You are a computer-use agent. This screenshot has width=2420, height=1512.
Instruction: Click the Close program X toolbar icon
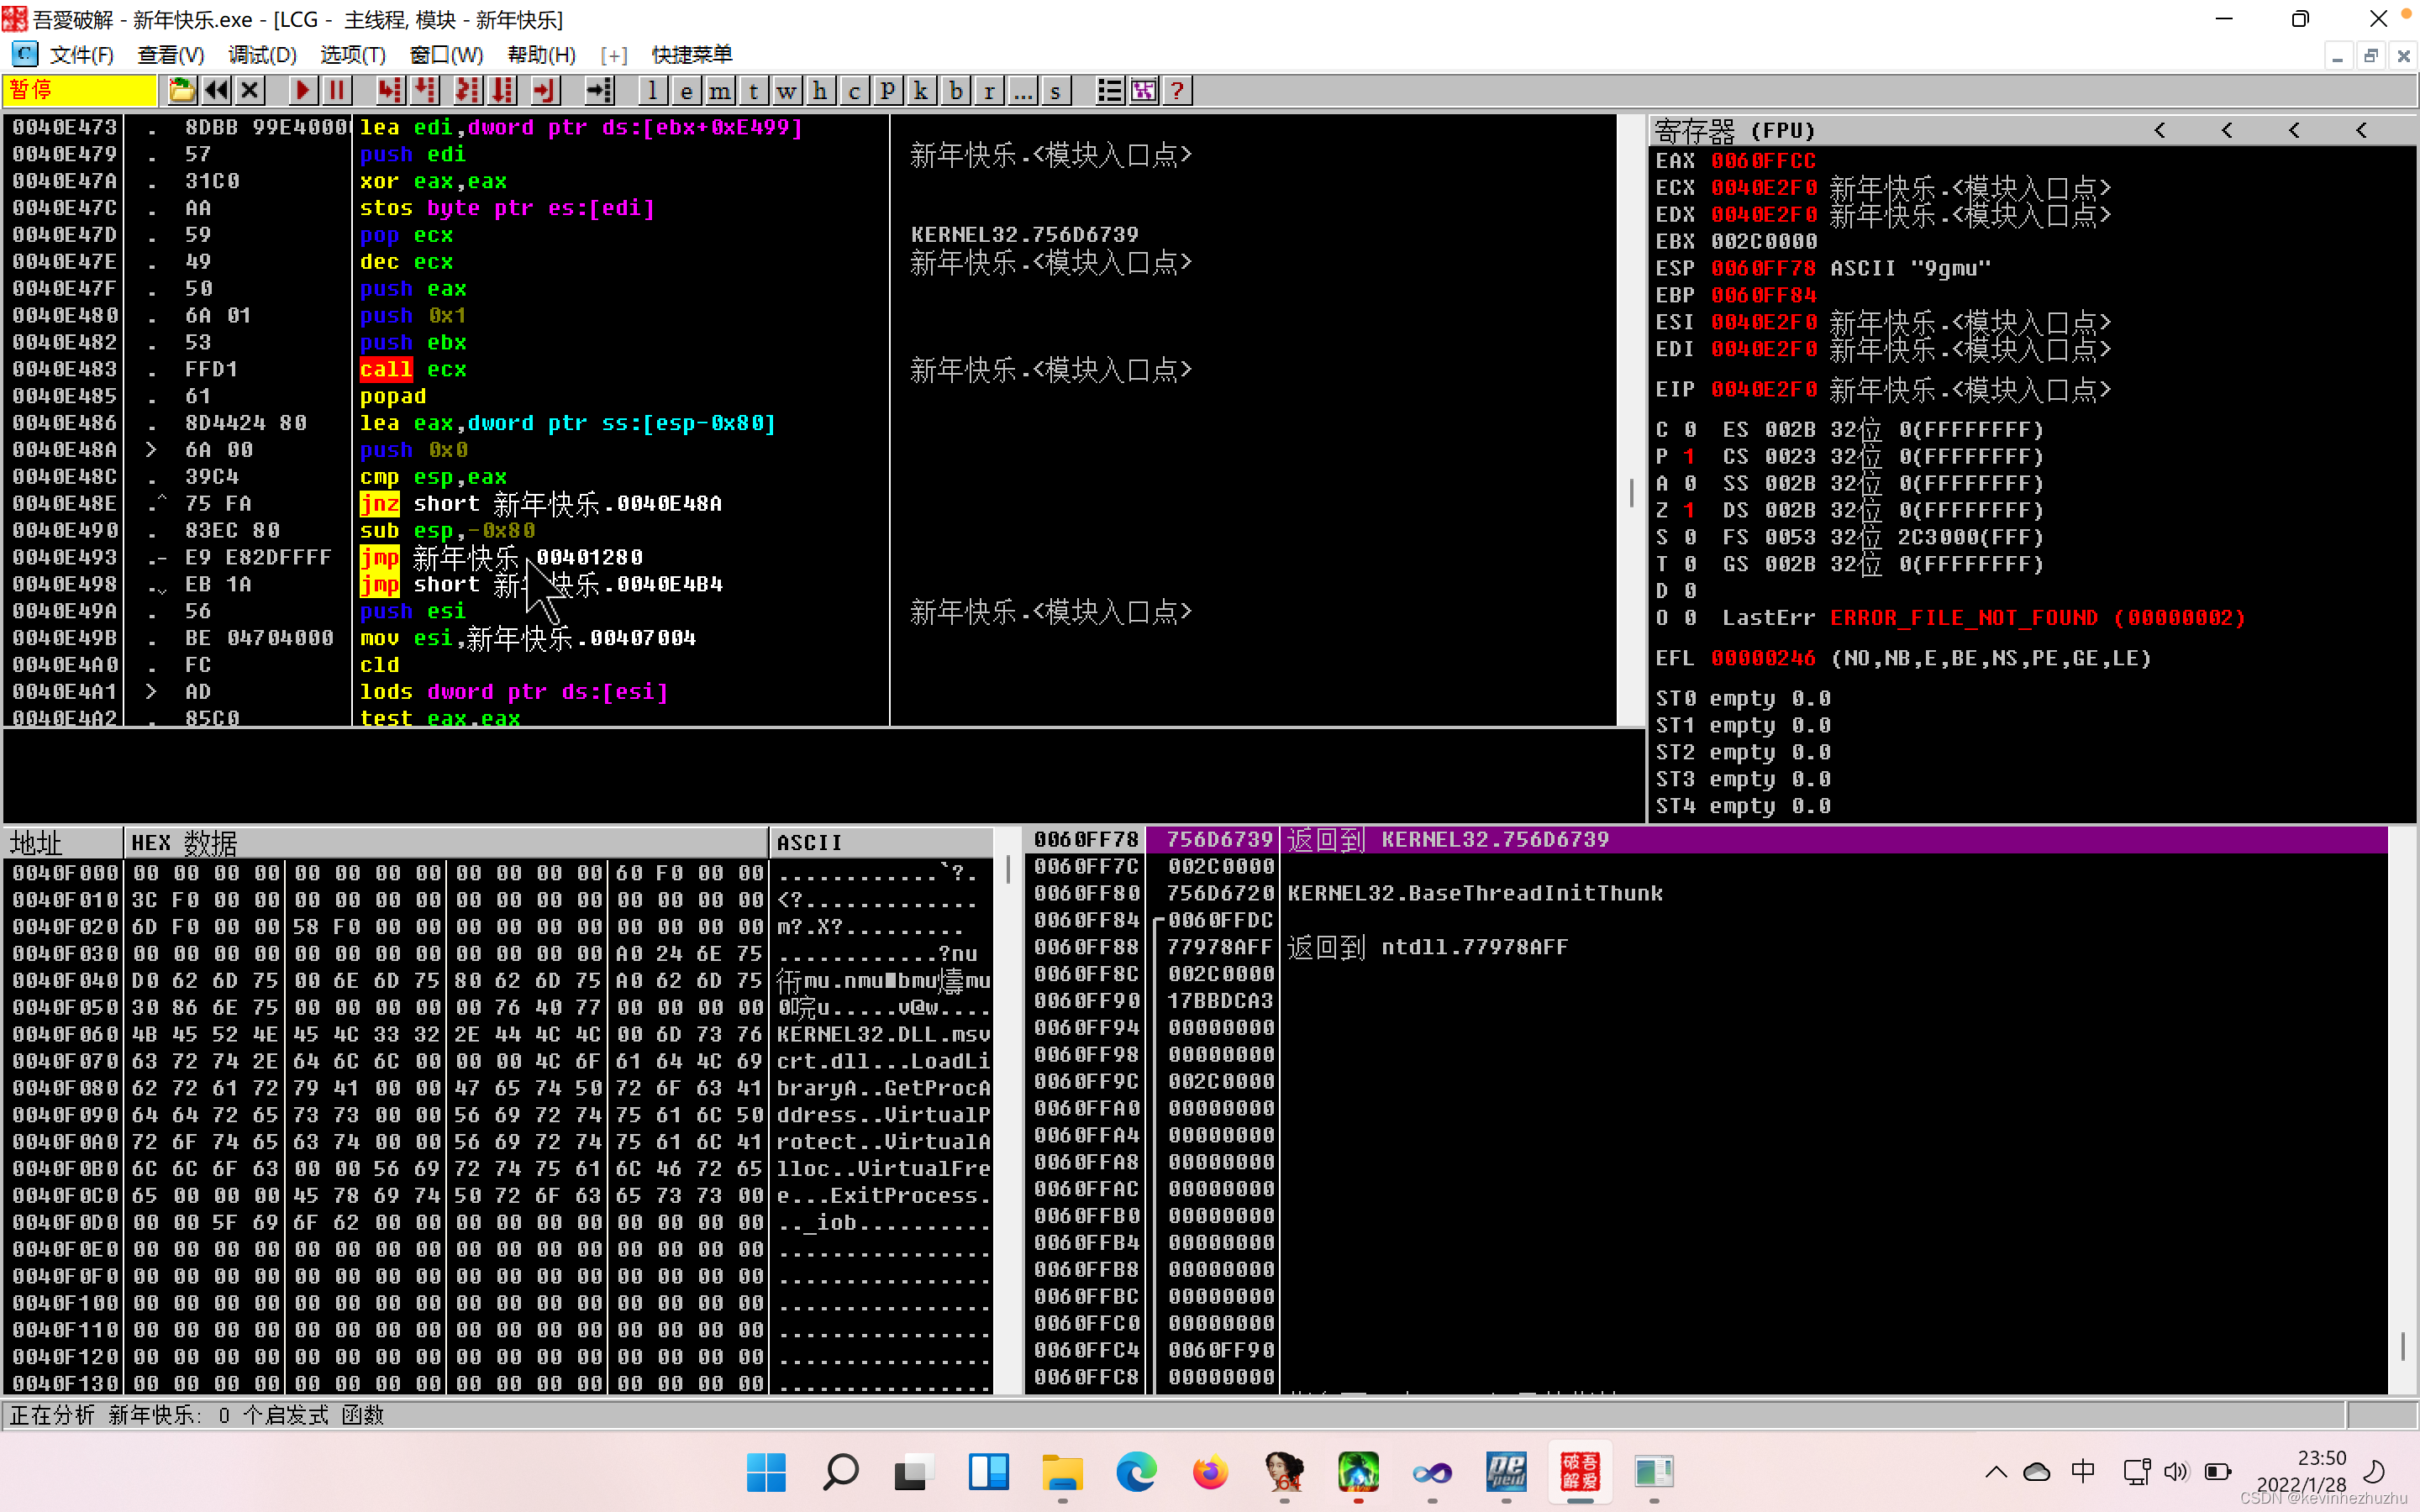250,91
